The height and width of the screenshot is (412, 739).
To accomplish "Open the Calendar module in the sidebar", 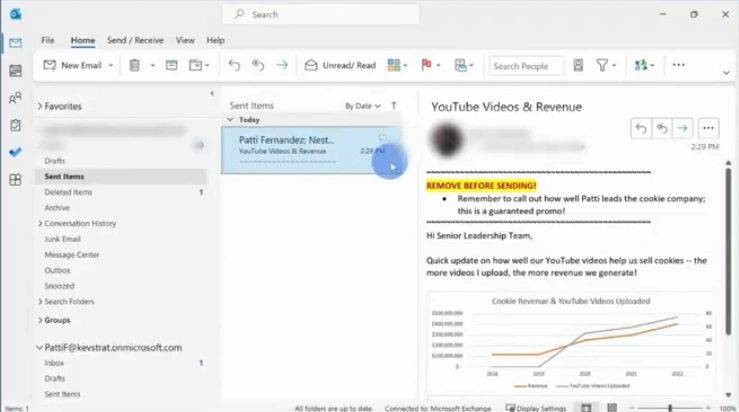I will (x=15, y=71).
